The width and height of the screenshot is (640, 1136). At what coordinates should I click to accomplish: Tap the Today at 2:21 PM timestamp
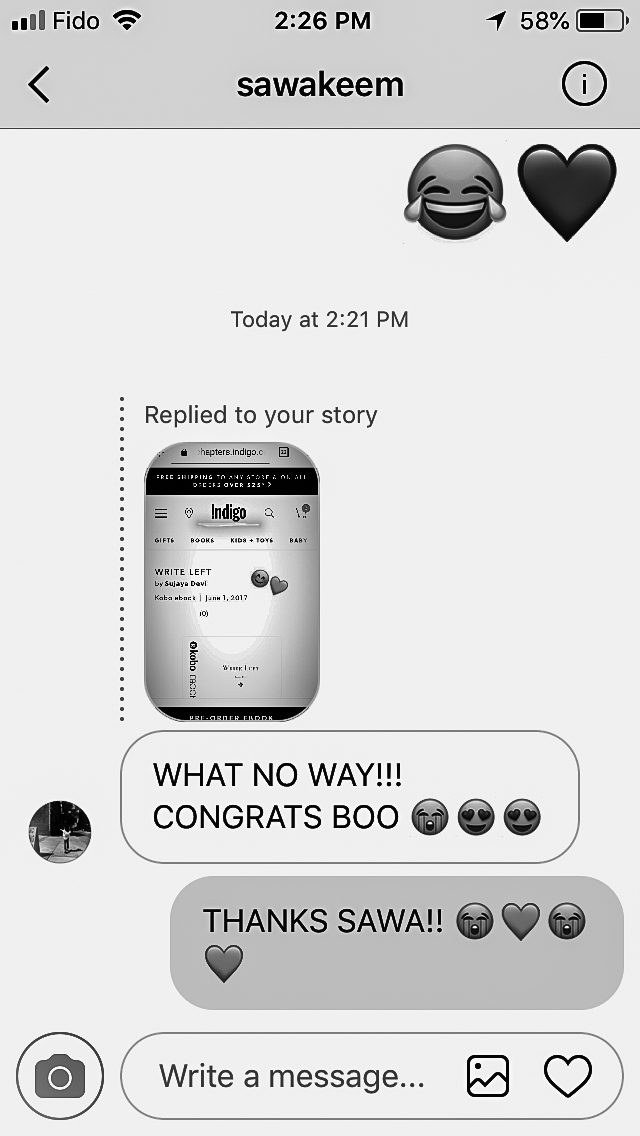point(320,320)
